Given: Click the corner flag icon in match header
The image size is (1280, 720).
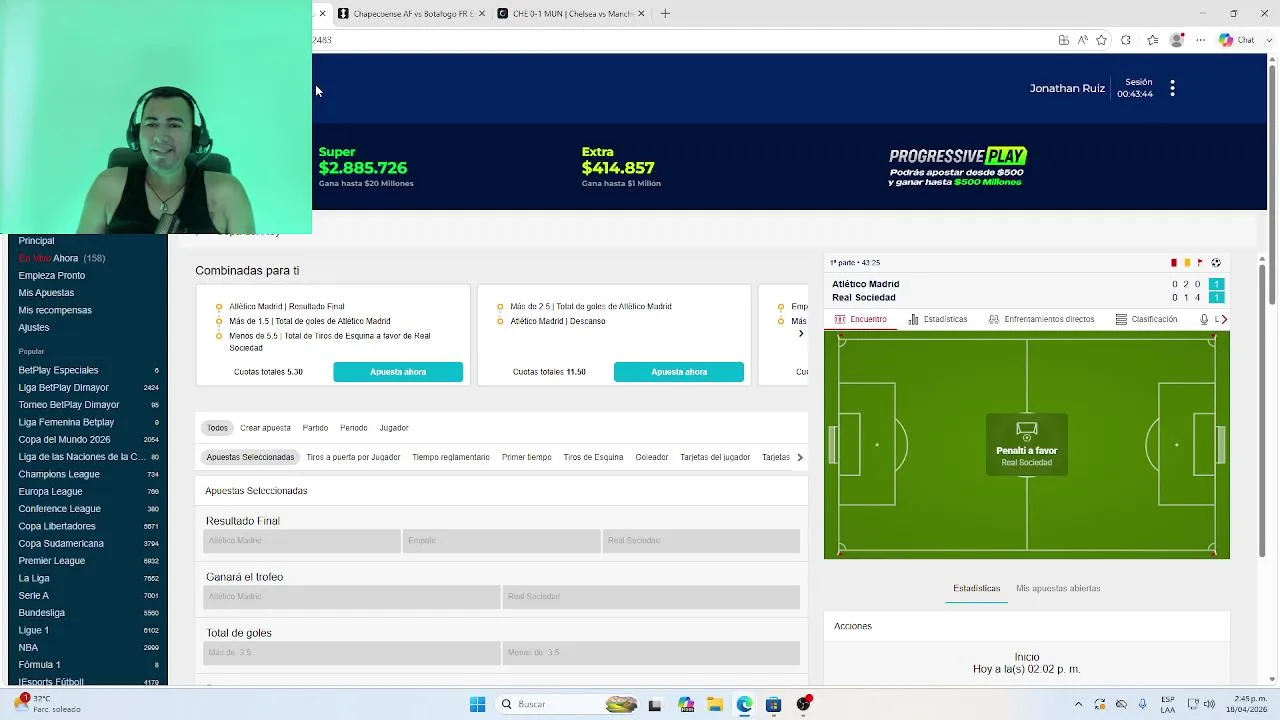Looking at the screenshot, I should pyautogui.click(x=1200, y=263).
